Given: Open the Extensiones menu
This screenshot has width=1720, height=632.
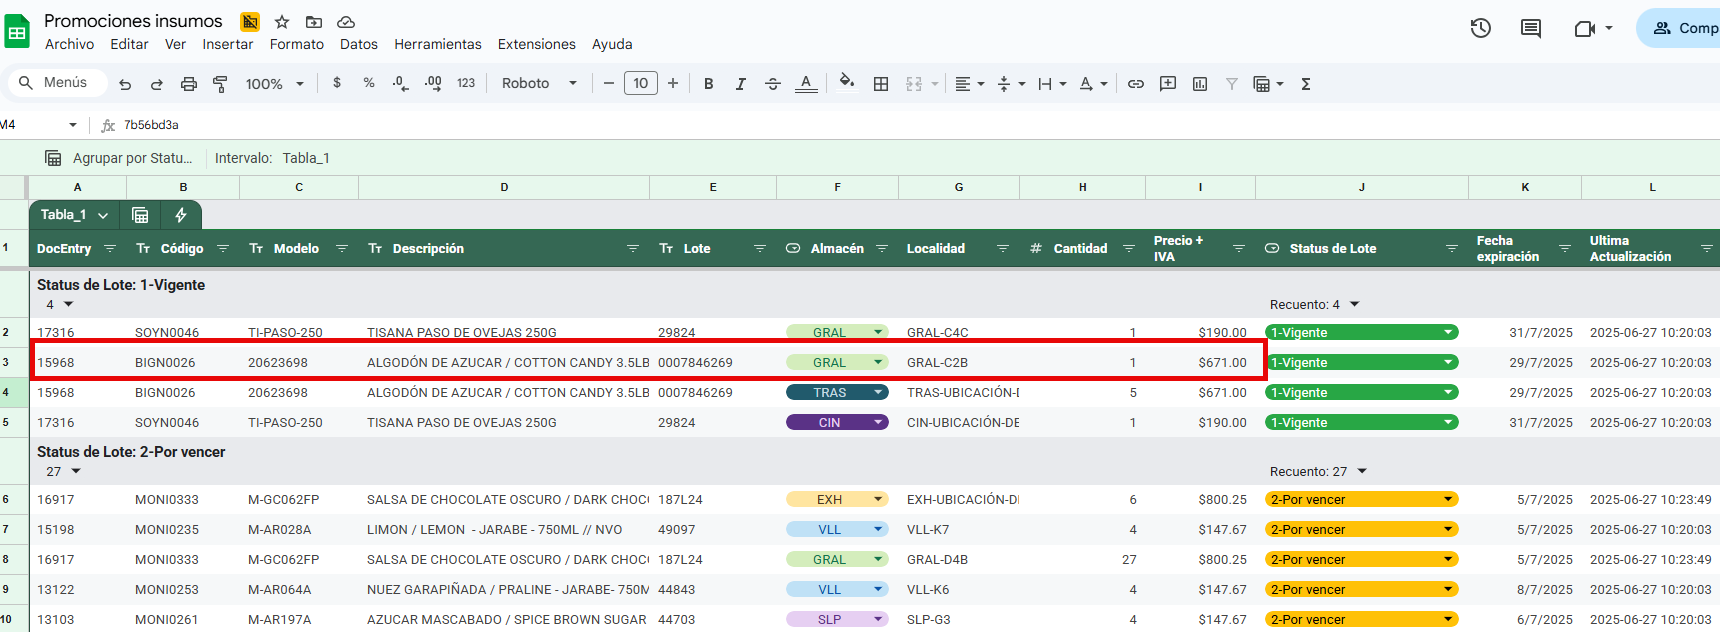Looking at the screenshot, I should [536, 44].
